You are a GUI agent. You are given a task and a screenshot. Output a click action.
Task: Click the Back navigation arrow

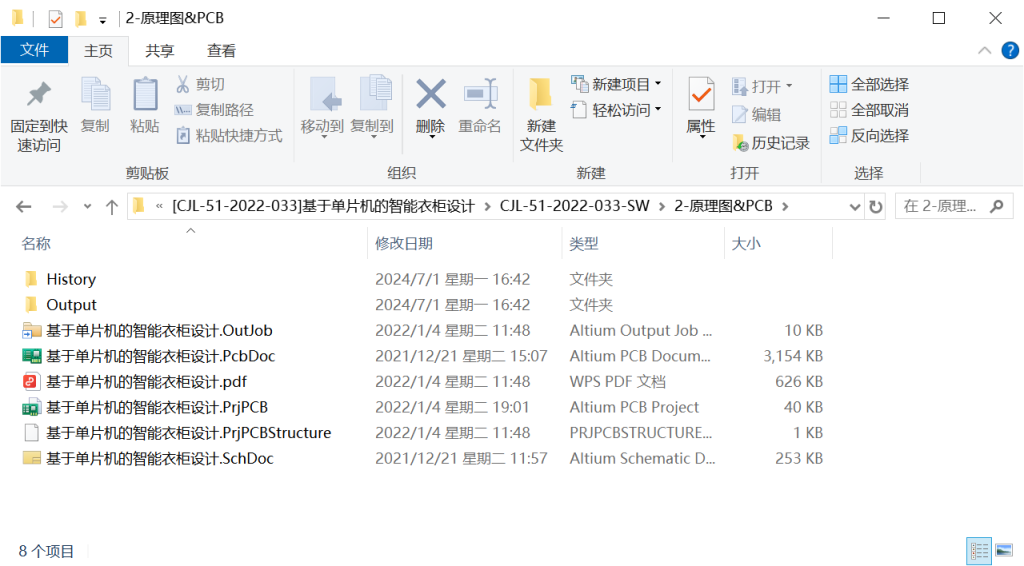(x=24, y=207)
